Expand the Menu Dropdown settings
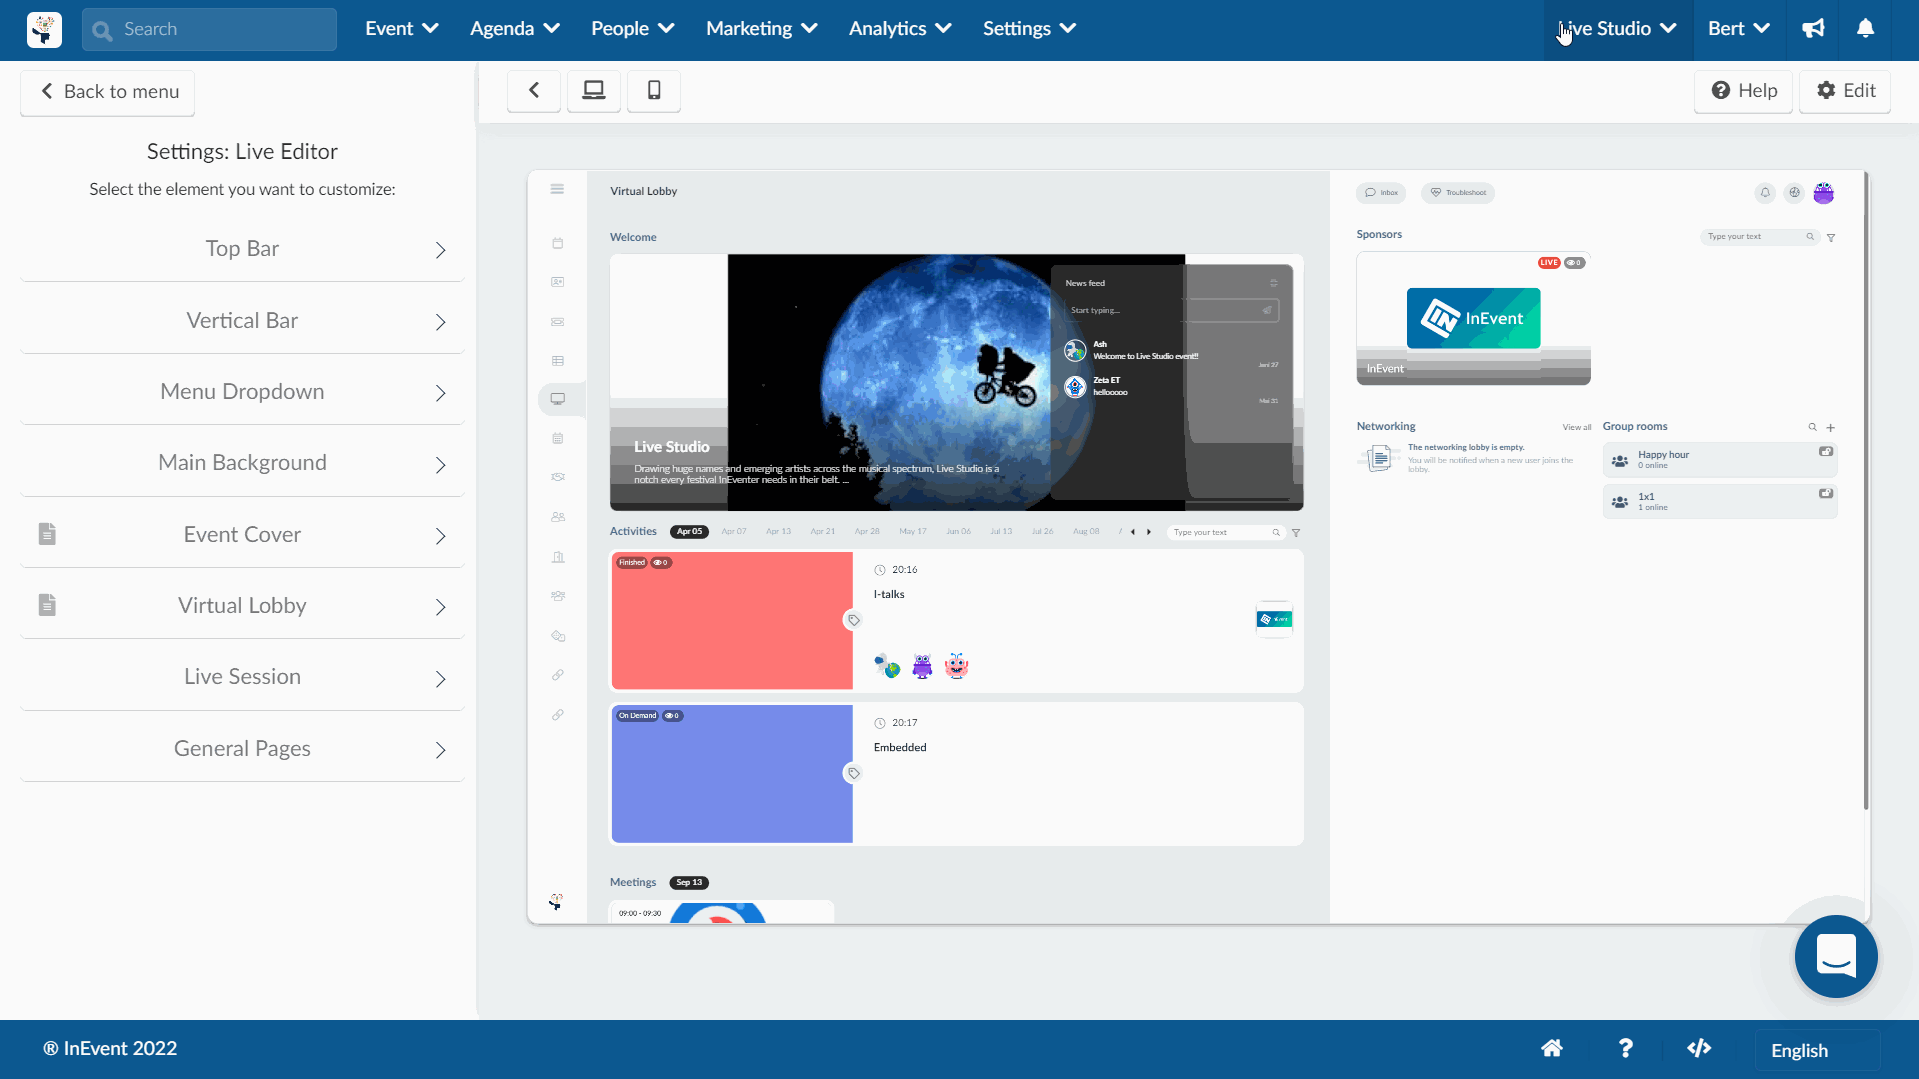 242,392
